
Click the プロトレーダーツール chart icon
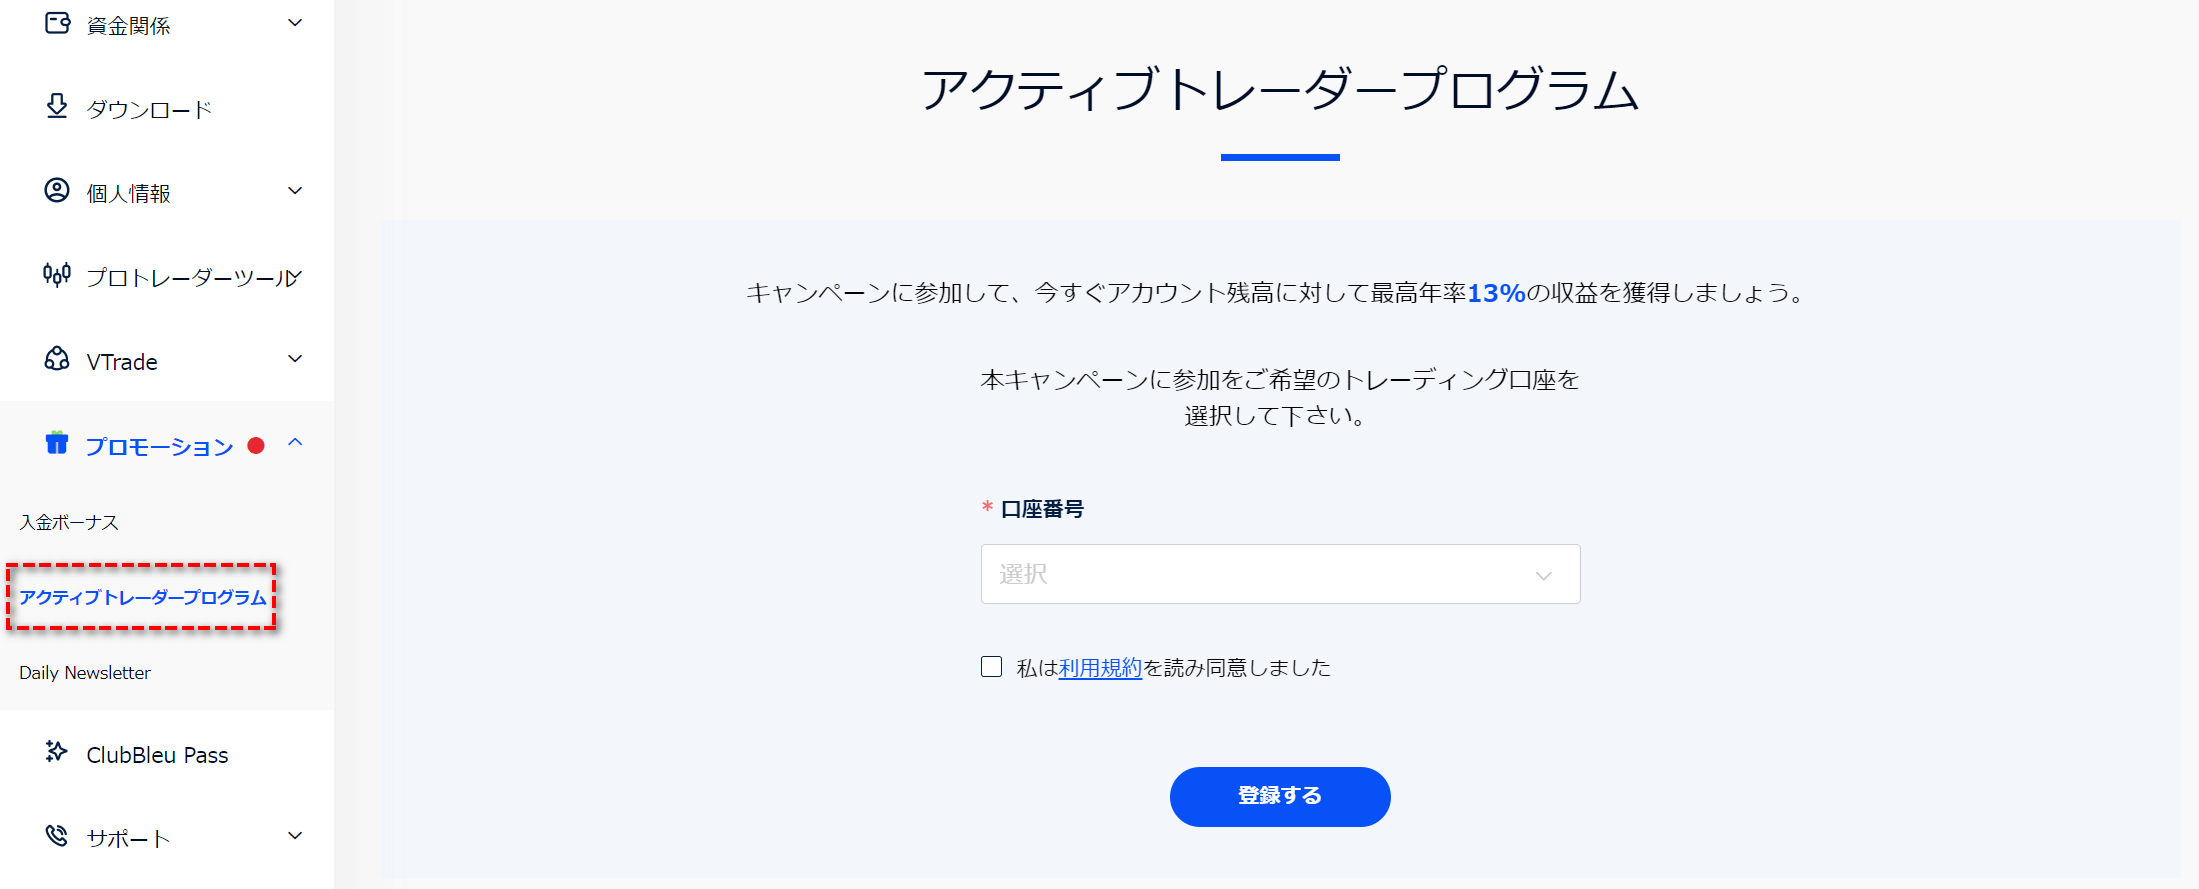coord(57,276)
